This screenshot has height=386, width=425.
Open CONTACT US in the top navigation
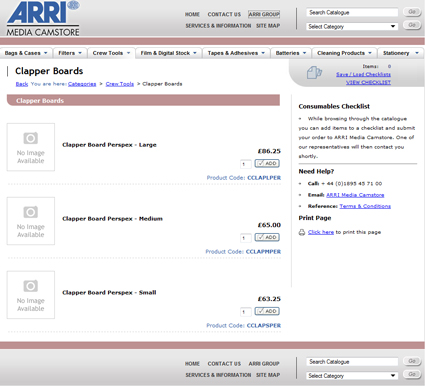coord(224,15)
